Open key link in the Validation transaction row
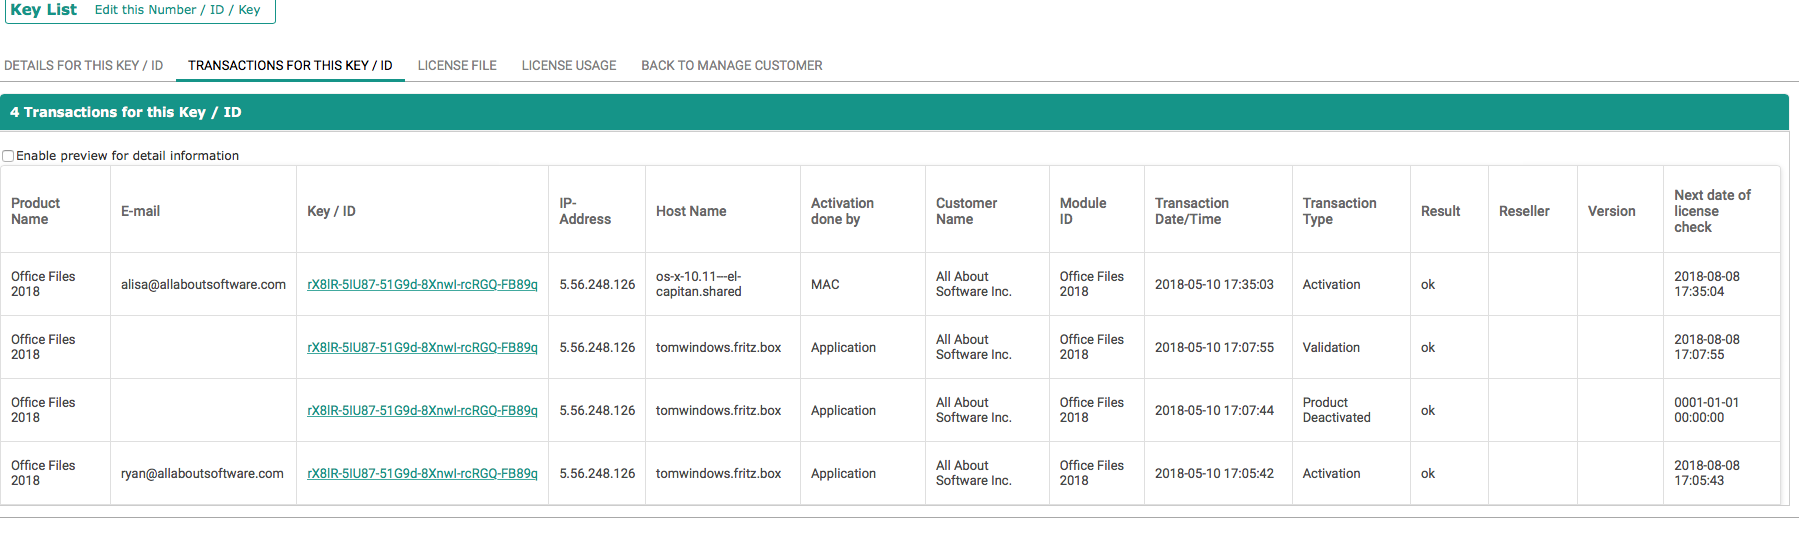 tap(422, 348)
